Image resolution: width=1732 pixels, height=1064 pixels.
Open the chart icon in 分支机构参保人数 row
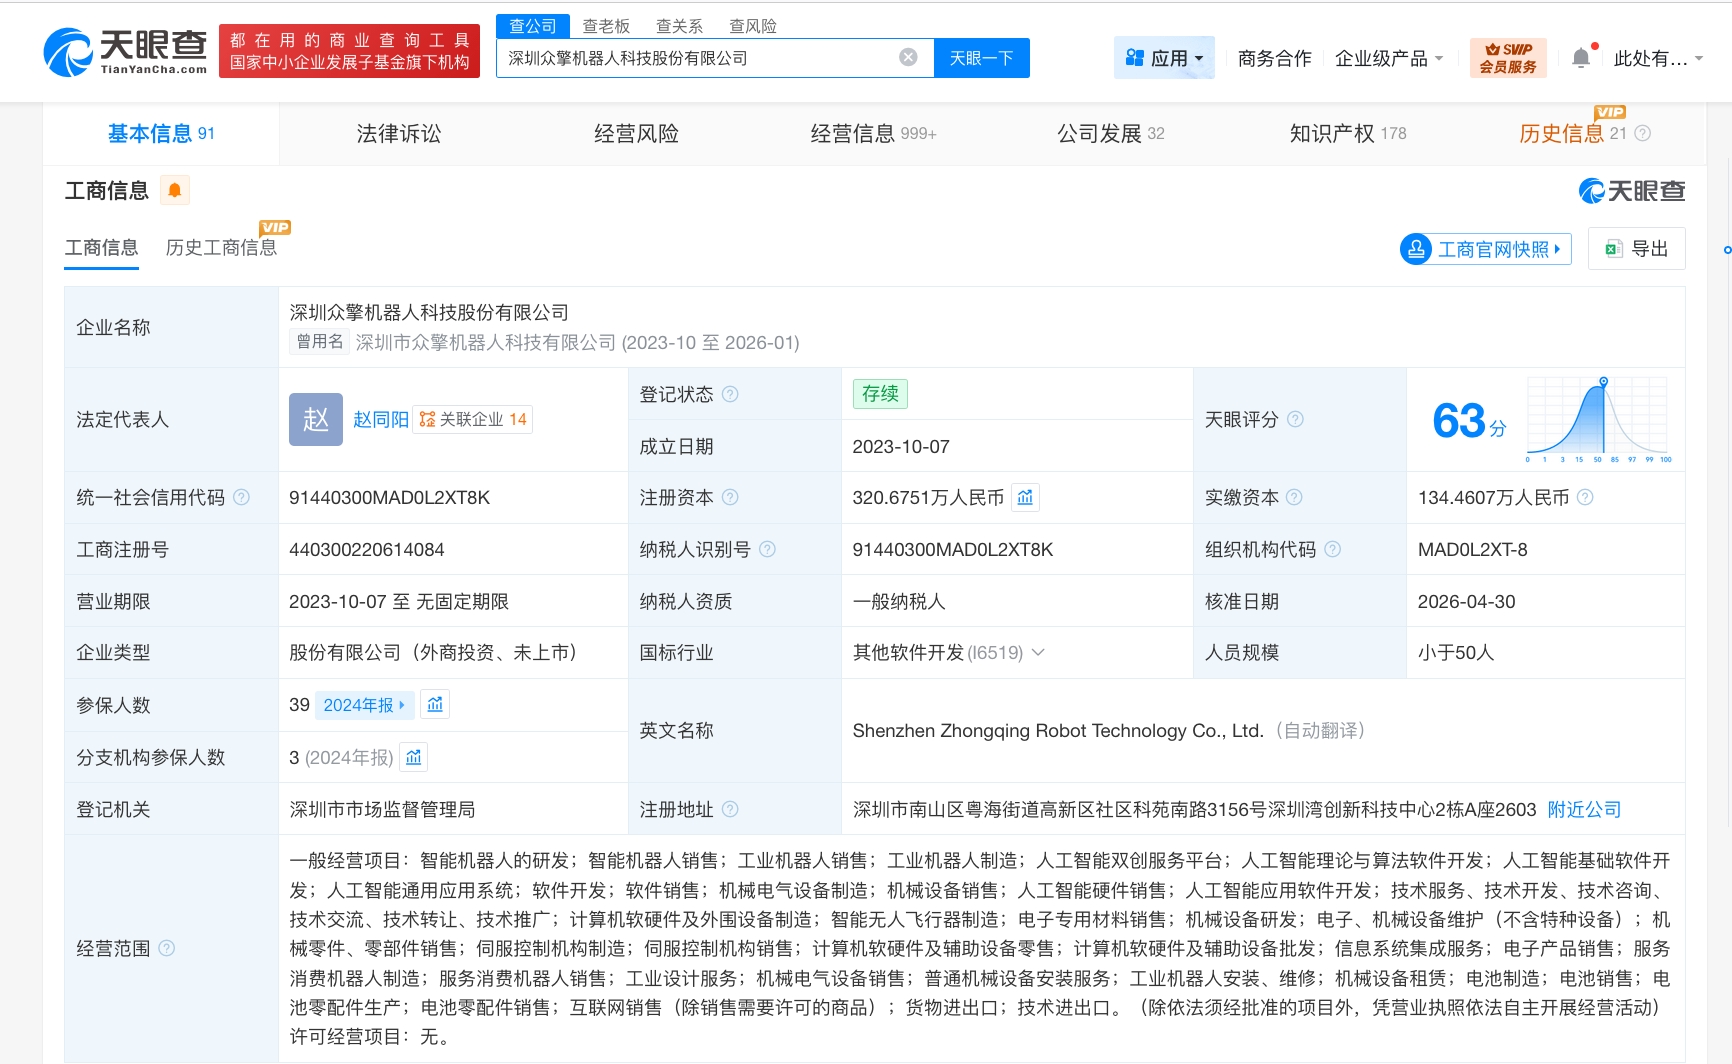tap(414, 757)
